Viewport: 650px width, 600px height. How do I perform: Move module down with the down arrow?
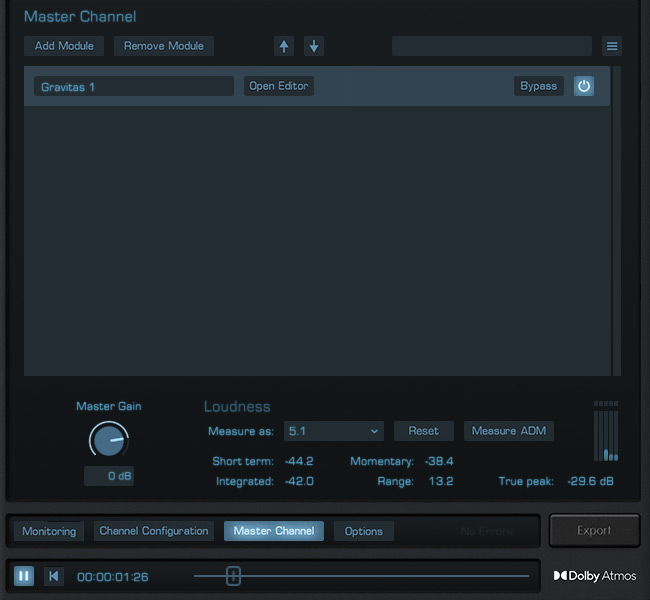coord(313,46)
